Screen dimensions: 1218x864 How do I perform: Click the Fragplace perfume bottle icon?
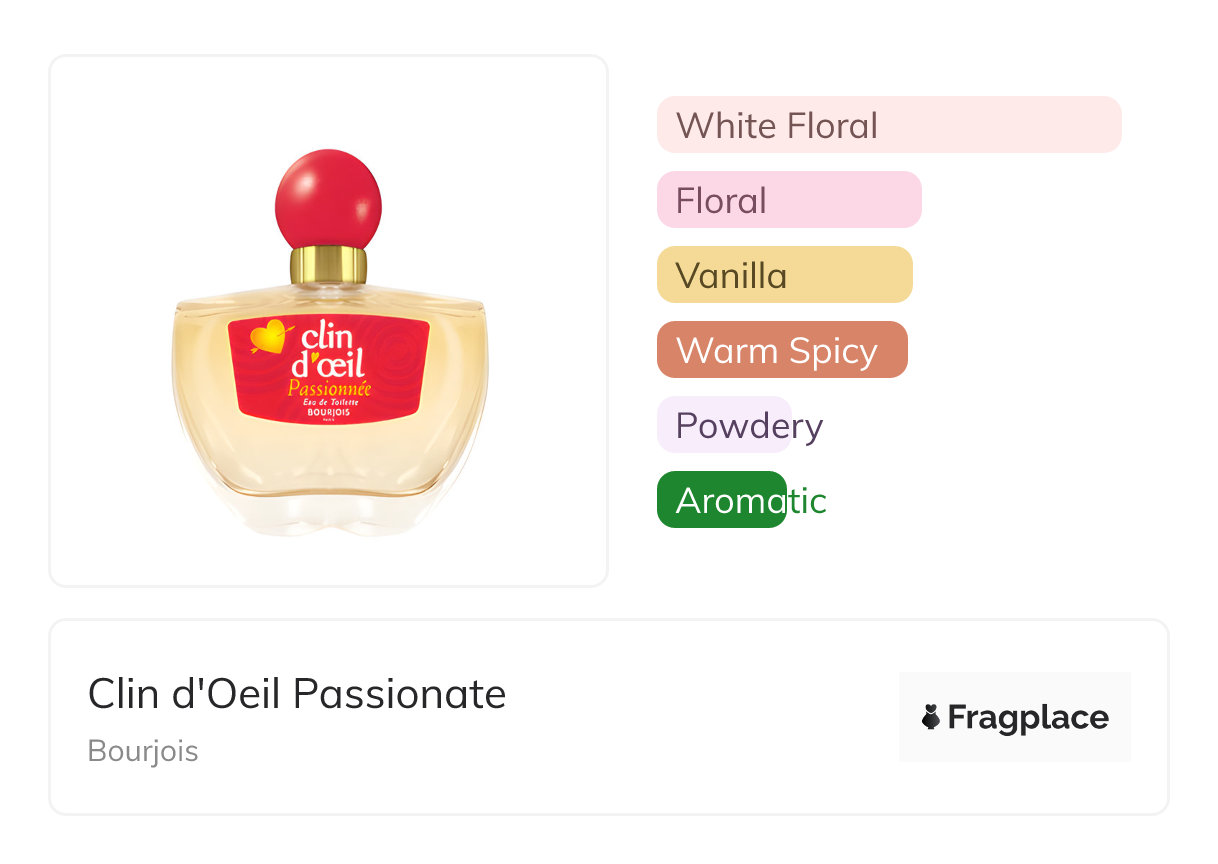click(x=931, y=717)
